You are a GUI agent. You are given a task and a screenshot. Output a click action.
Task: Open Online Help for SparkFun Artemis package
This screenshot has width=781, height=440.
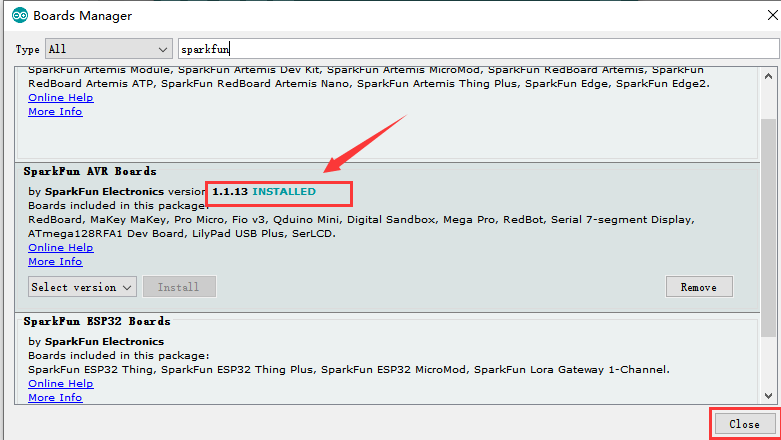pyautogui.click(x=60, y=98)
